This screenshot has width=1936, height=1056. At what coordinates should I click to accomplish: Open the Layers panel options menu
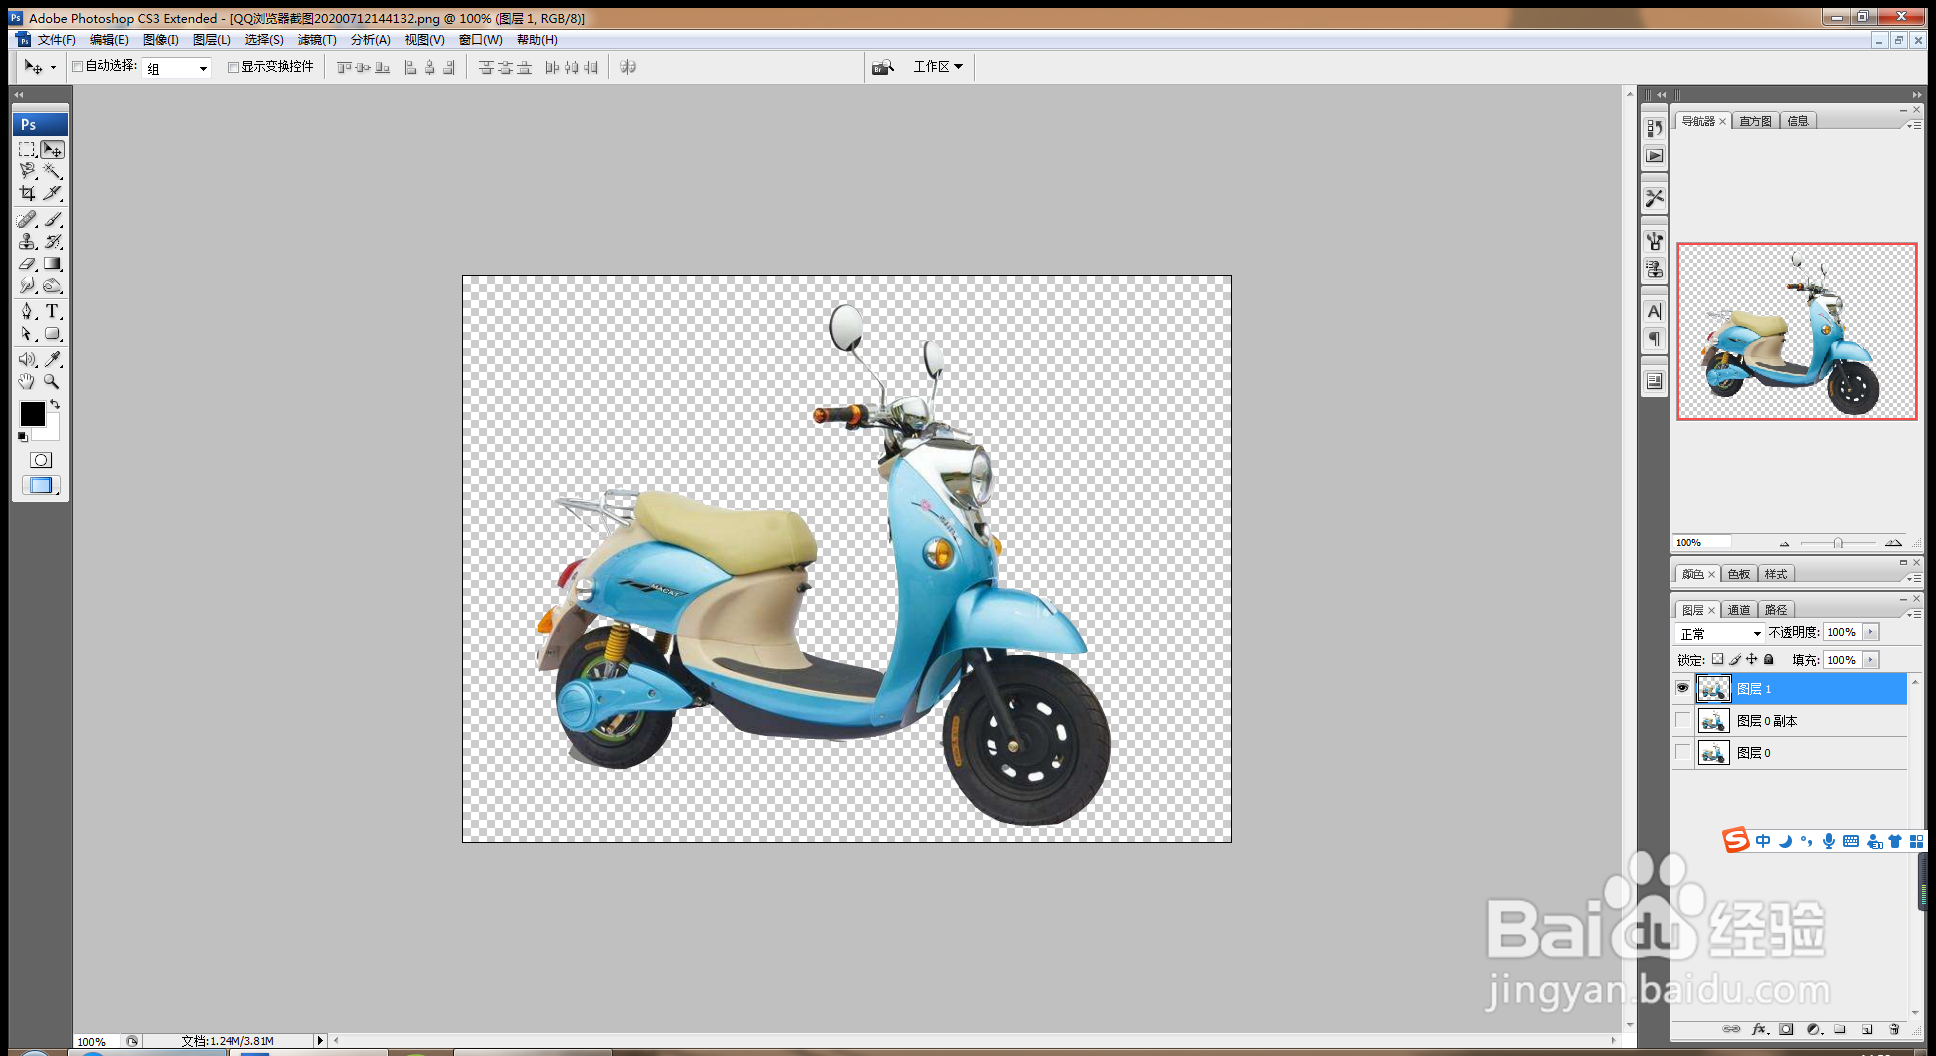coord(1913,613)
